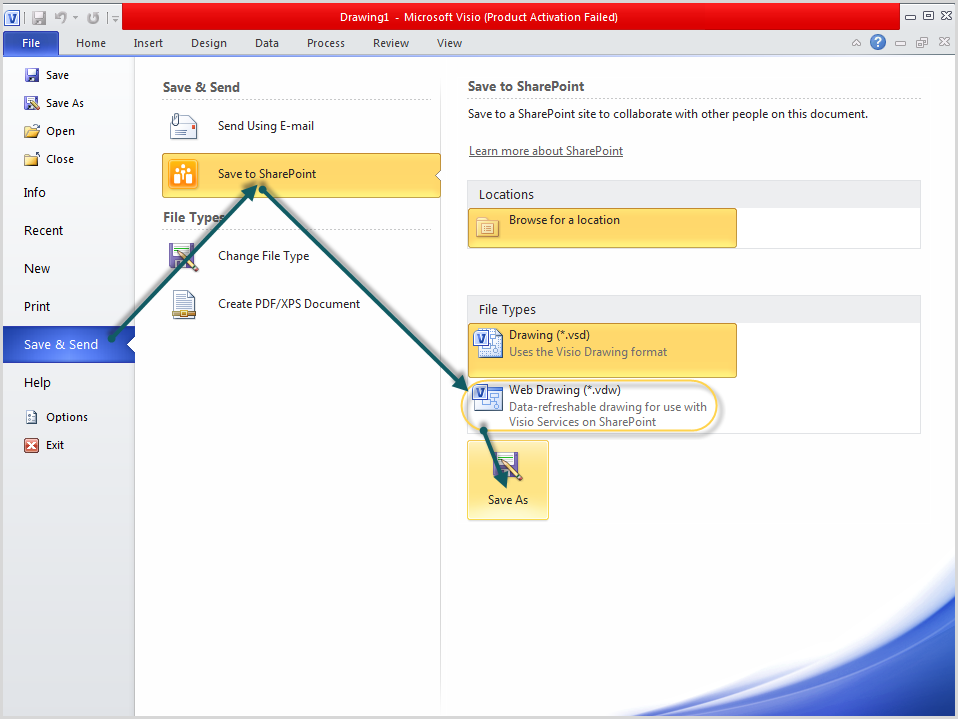Switch to the View ribbon tab
958x719 pixels.
(x=450, y=43)
